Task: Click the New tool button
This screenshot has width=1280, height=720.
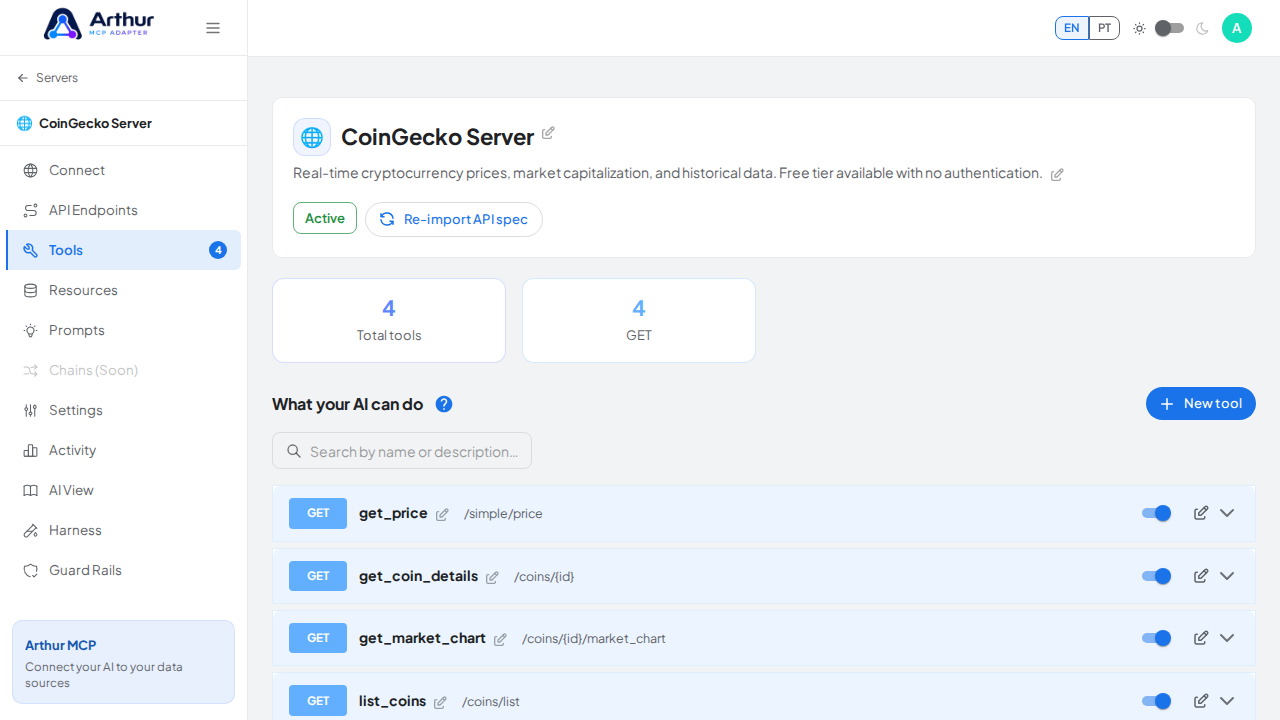Action: pyautogui.click(x=1201, y=404)
